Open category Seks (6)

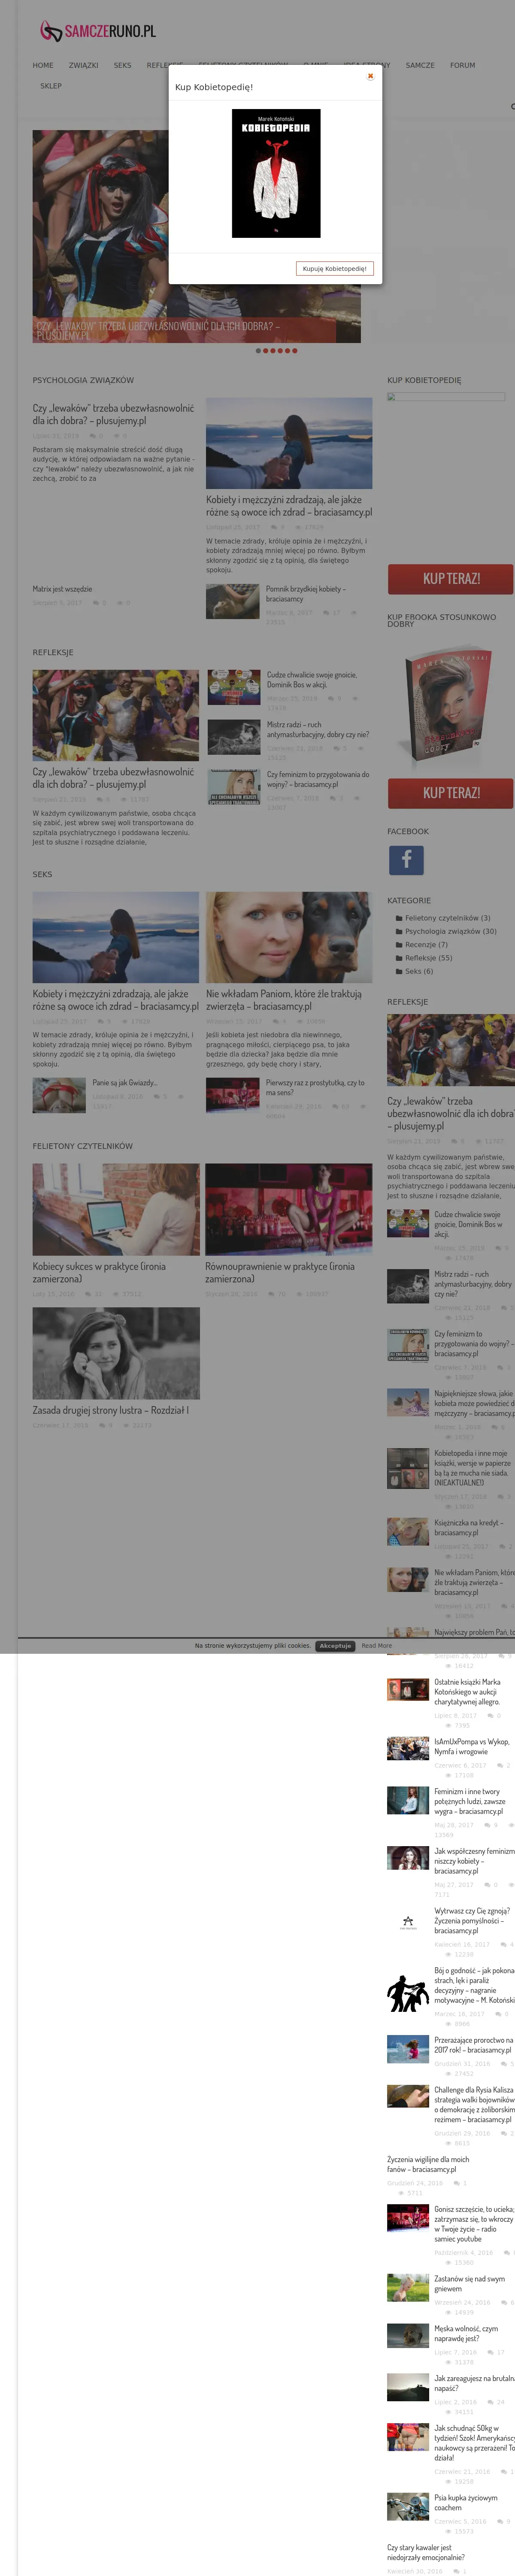tap(419, 971)
